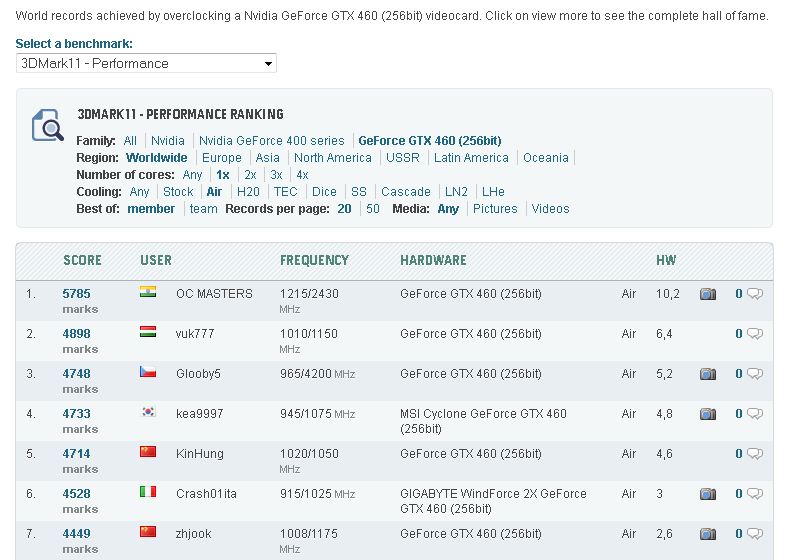The image size is (789, 560).
Task: Open user OC MASTERS profile
Action: (x=214, y=294)
